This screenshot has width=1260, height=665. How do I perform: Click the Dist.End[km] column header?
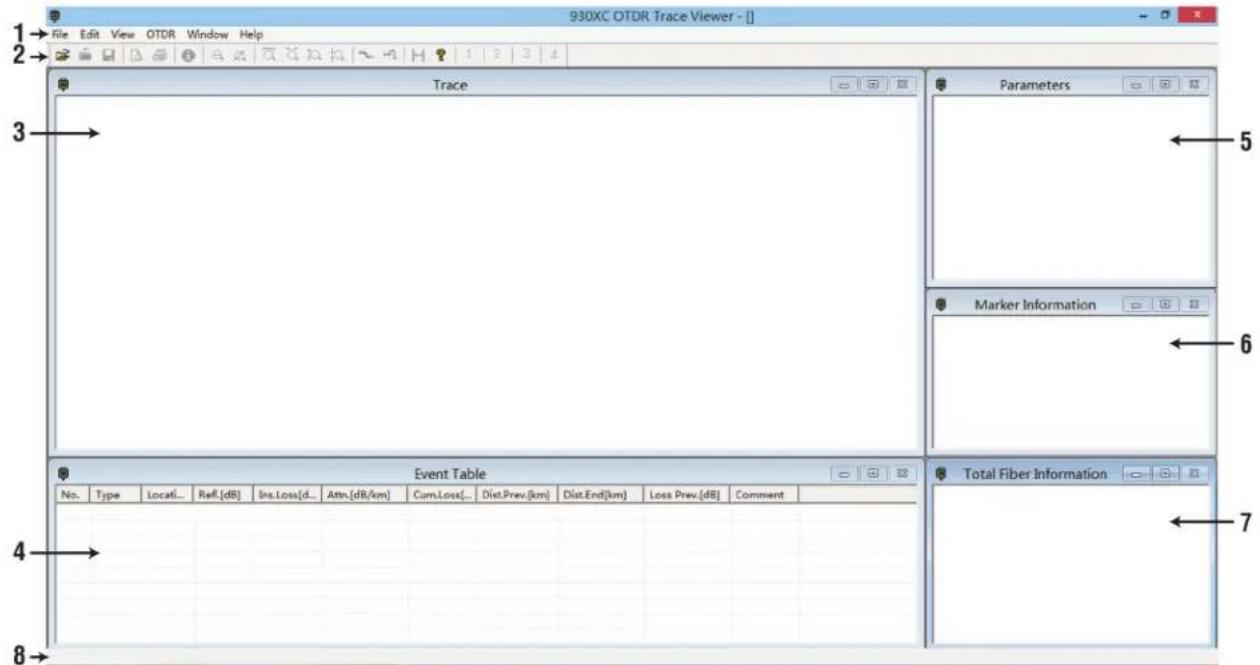(x=601, y=494)
